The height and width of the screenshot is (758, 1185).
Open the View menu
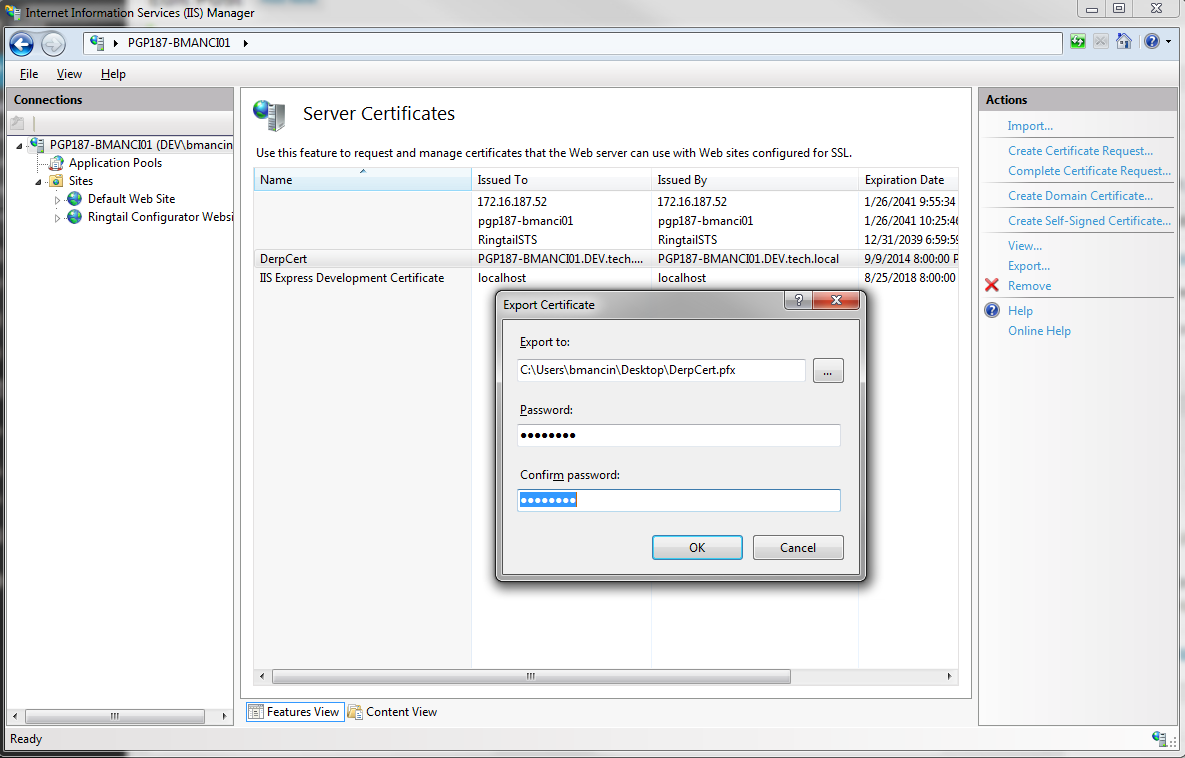point(69,74)
